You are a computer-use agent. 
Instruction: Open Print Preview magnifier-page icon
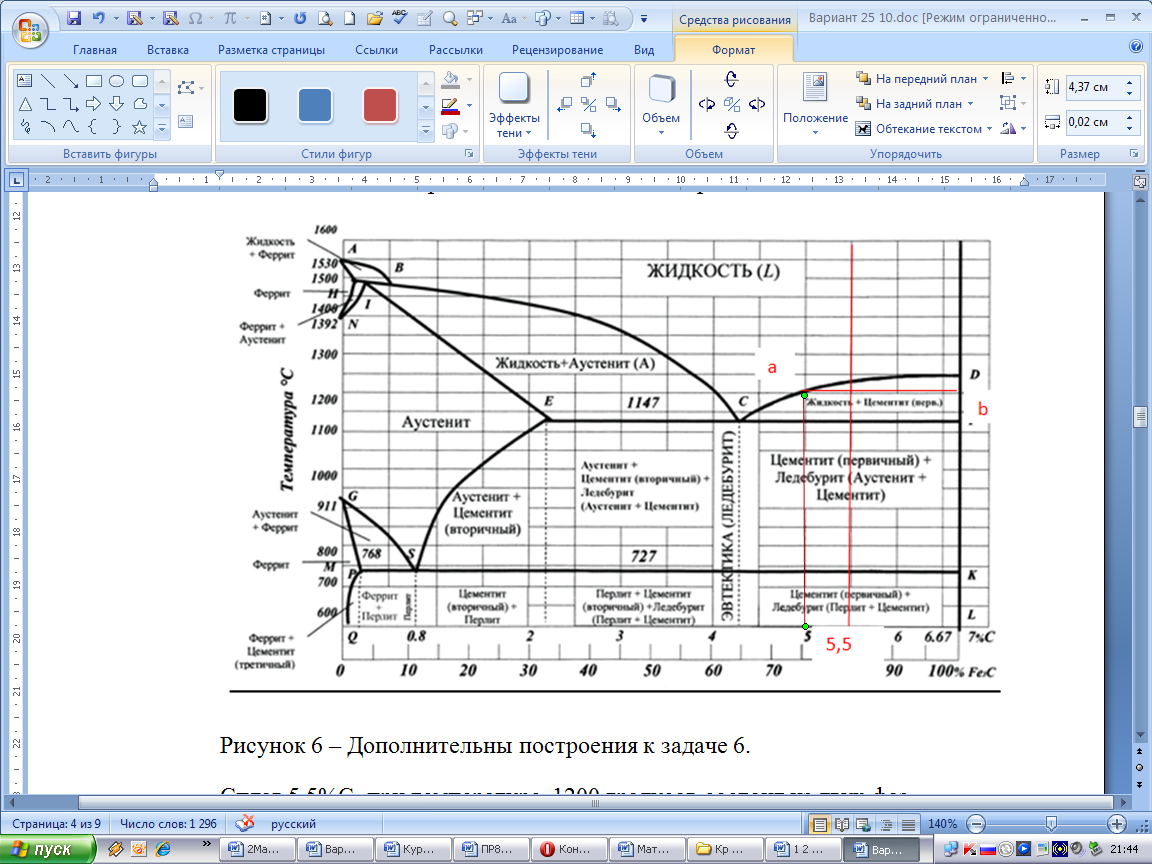(x=325, y=18)
